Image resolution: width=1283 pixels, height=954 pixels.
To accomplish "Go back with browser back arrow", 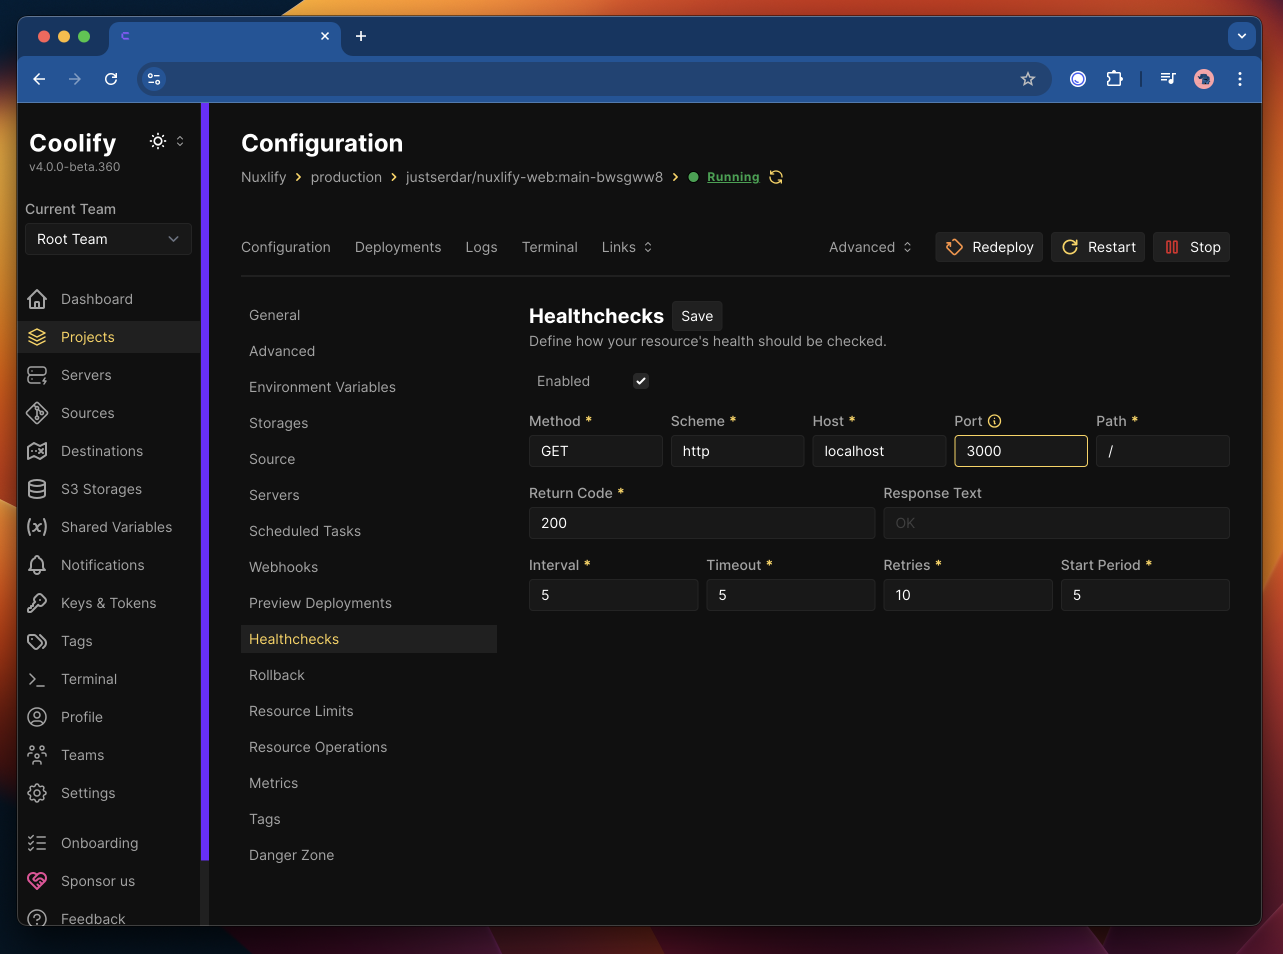I will point(39,79).
